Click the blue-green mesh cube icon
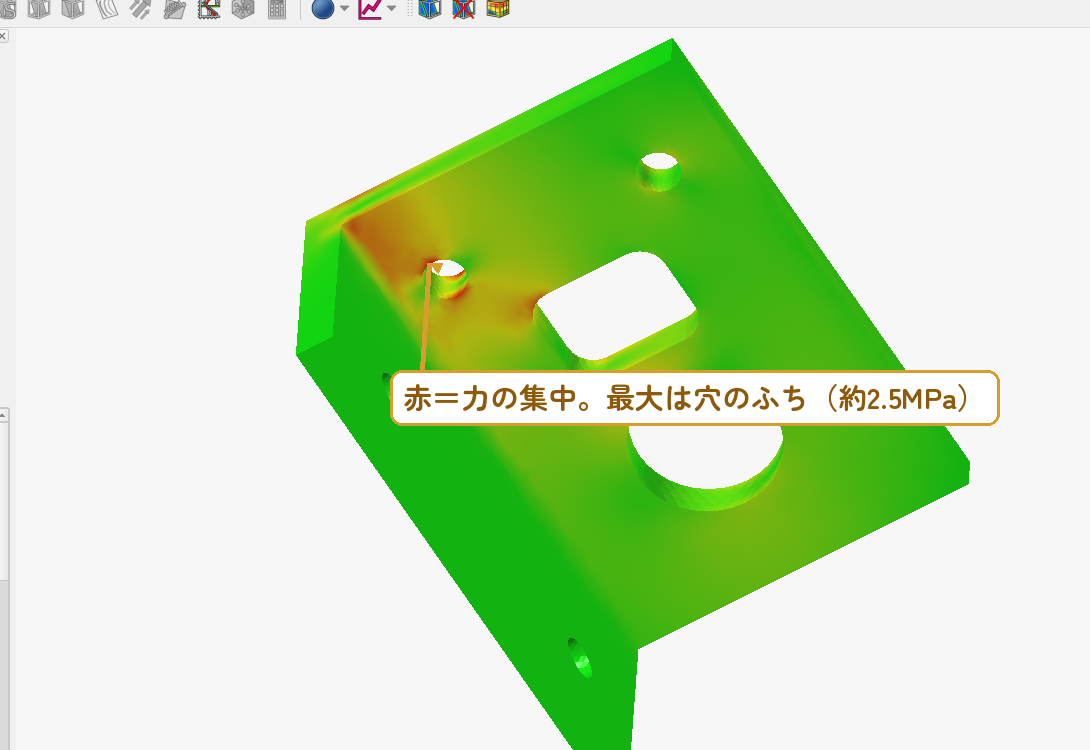Screen dimensions: 1090x750 pos(430,8)
